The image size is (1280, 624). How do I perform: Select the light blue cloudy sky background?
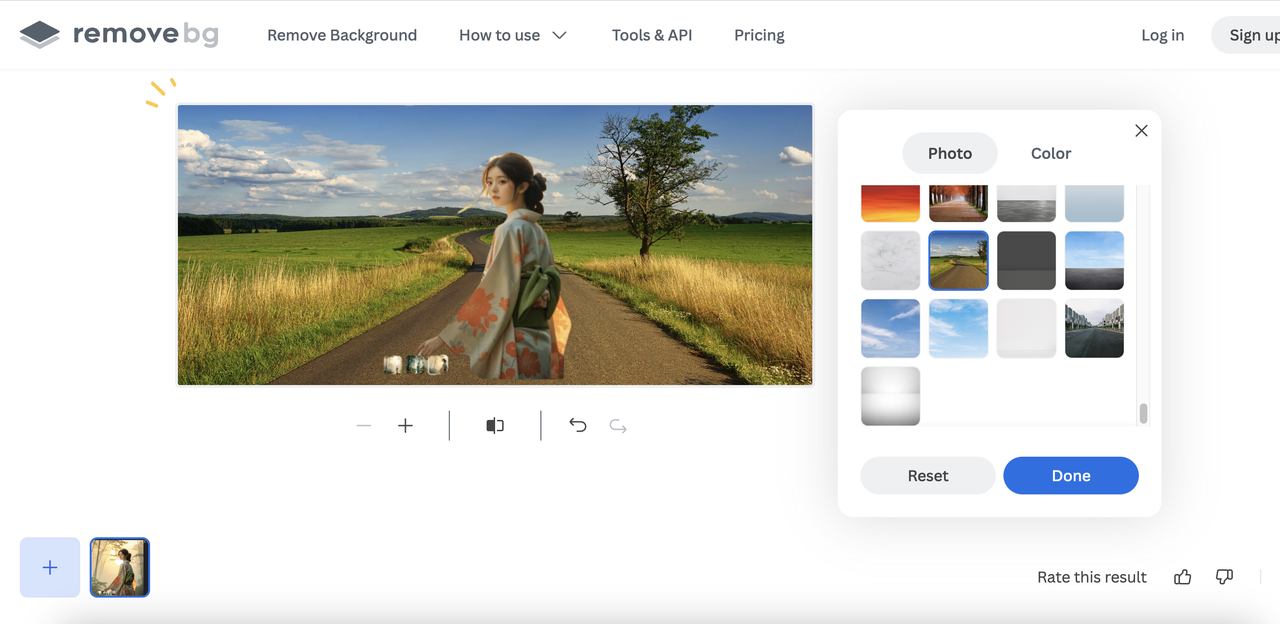point(958,328)
